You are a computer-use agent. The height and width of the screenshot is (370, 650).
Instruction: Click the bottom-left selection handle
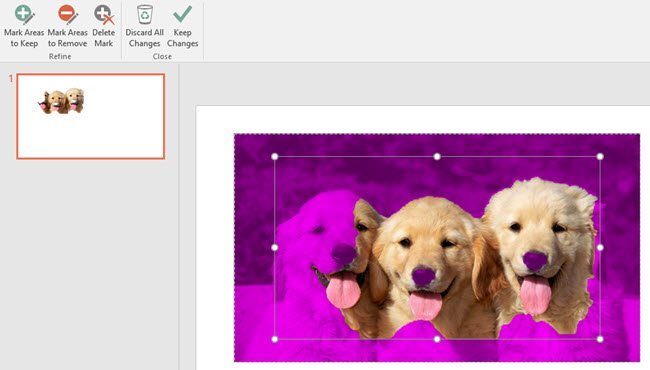click(274, 339)
